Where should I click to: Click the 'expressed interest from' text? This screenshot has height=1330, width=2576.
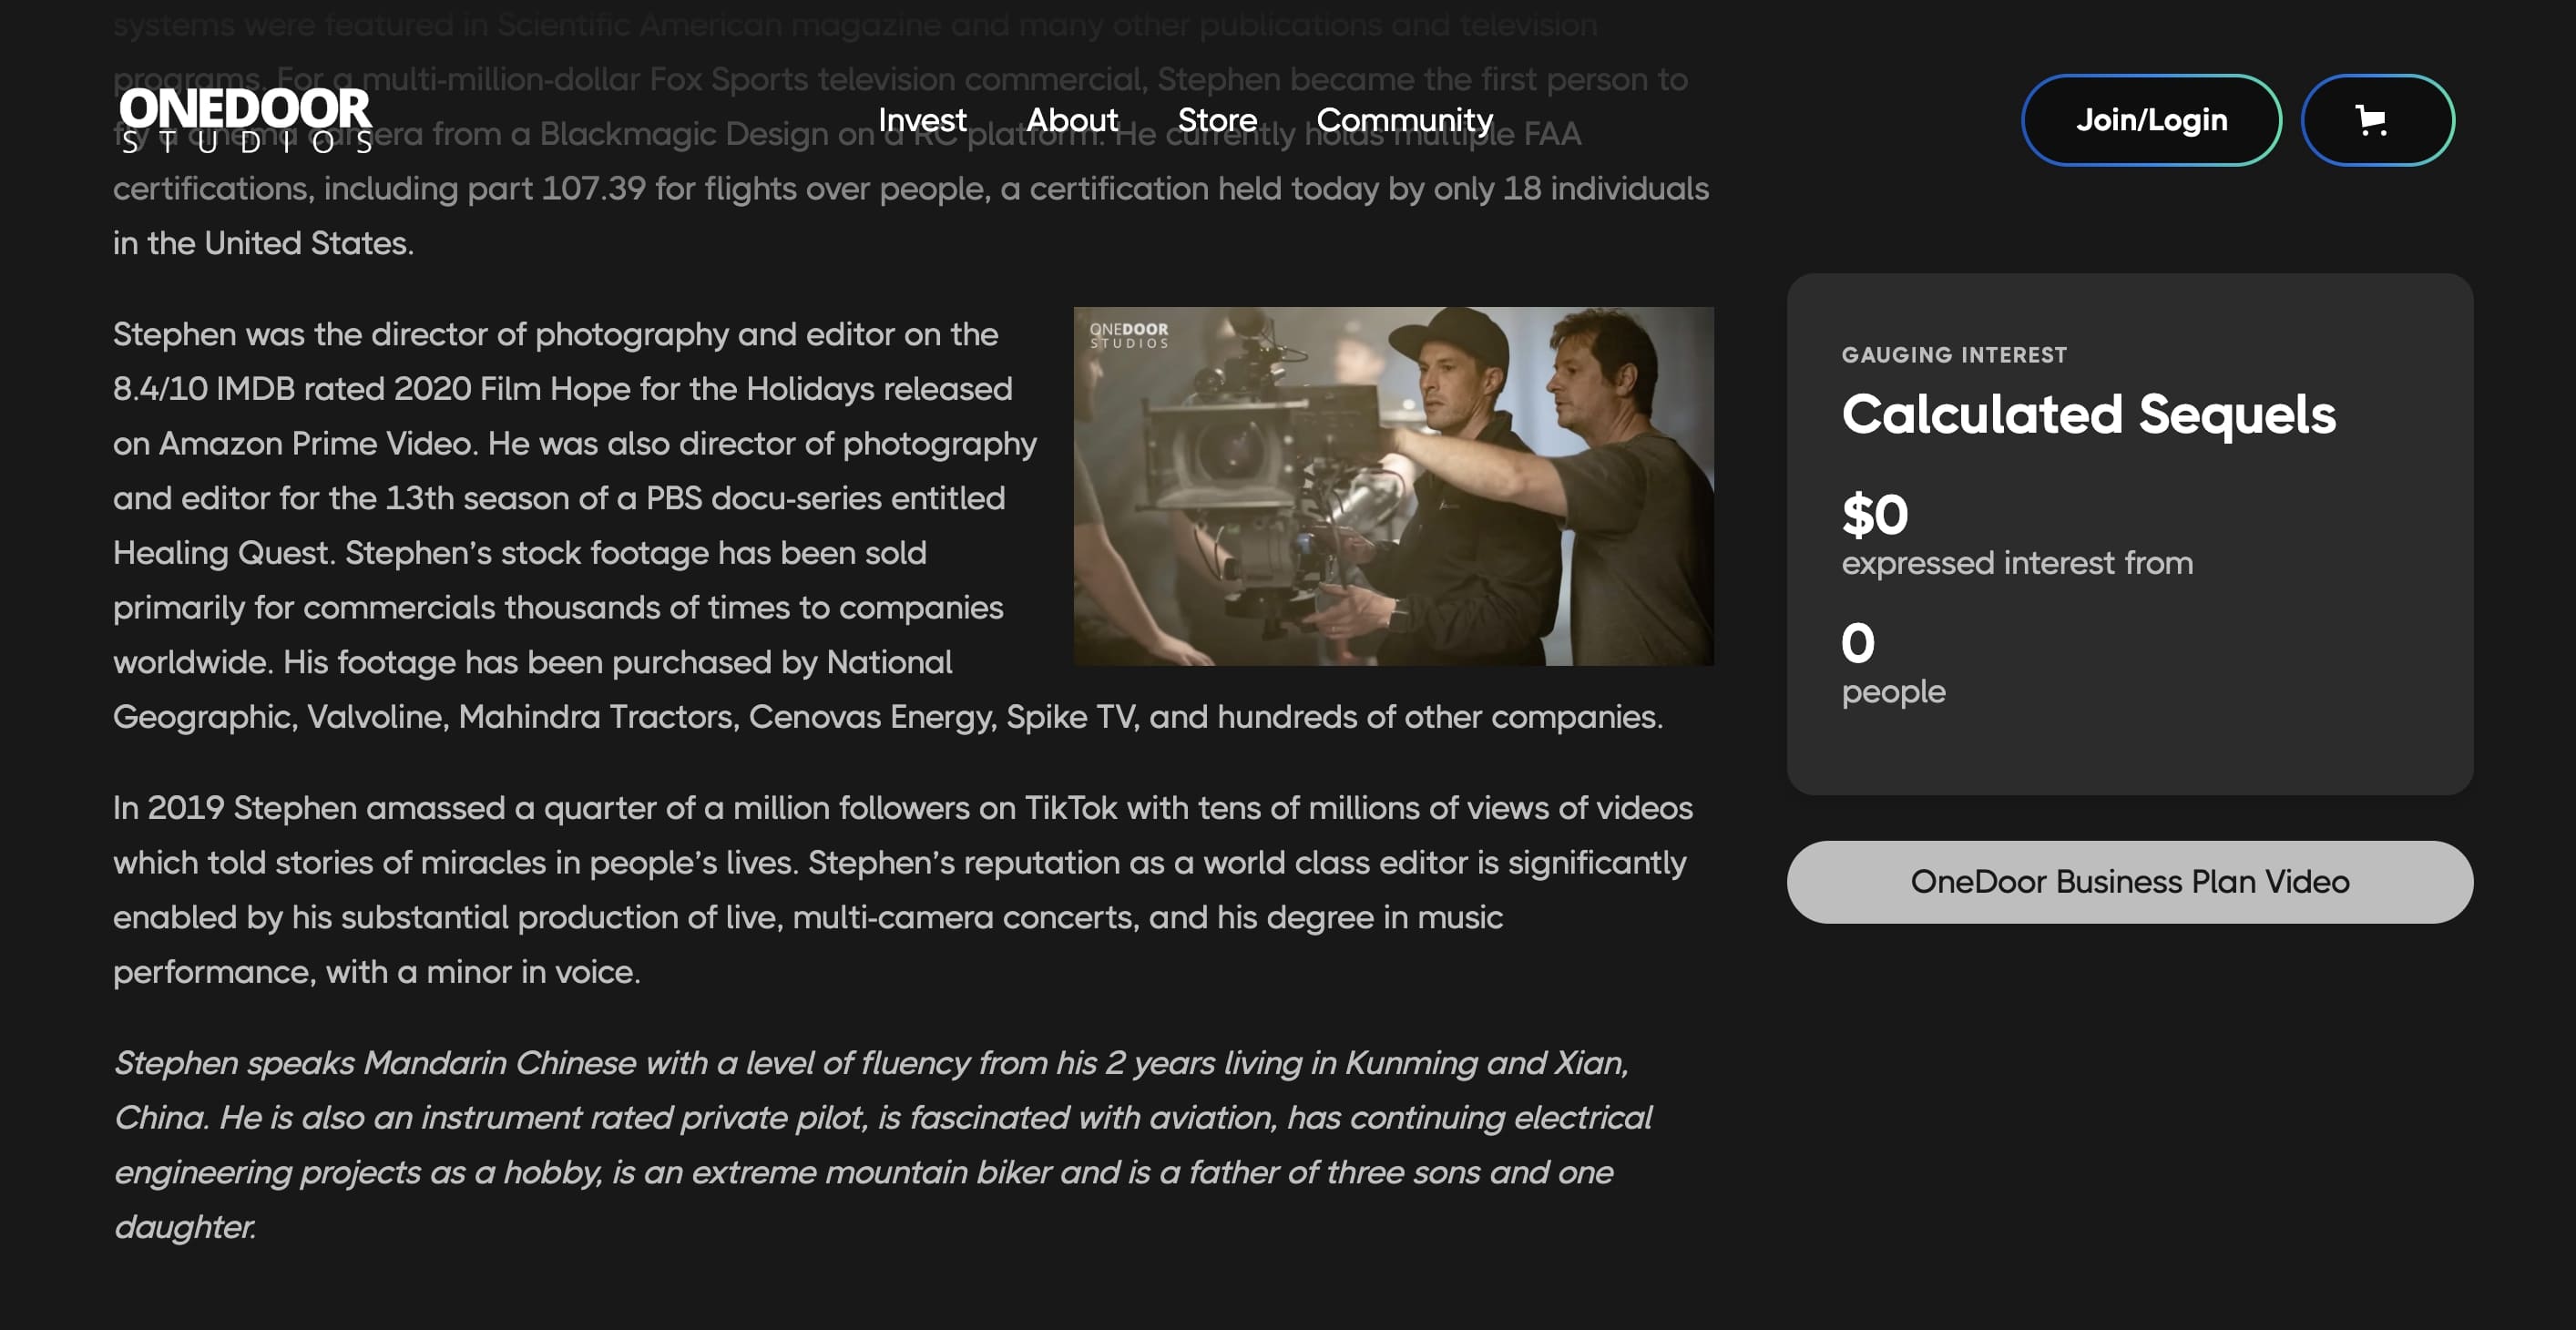tap(2016, 563)
